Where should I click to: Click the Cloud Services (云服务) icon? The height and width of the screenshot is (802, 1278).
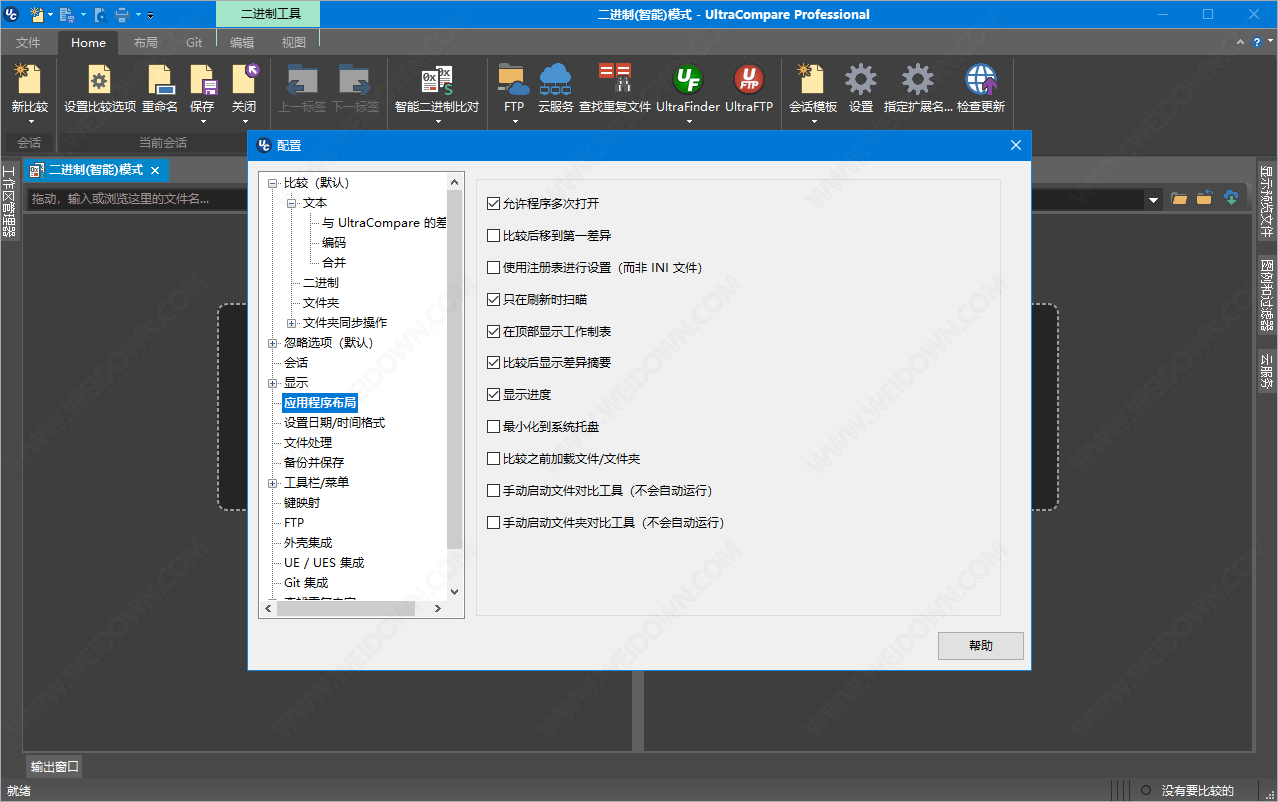tap(555, 81)
